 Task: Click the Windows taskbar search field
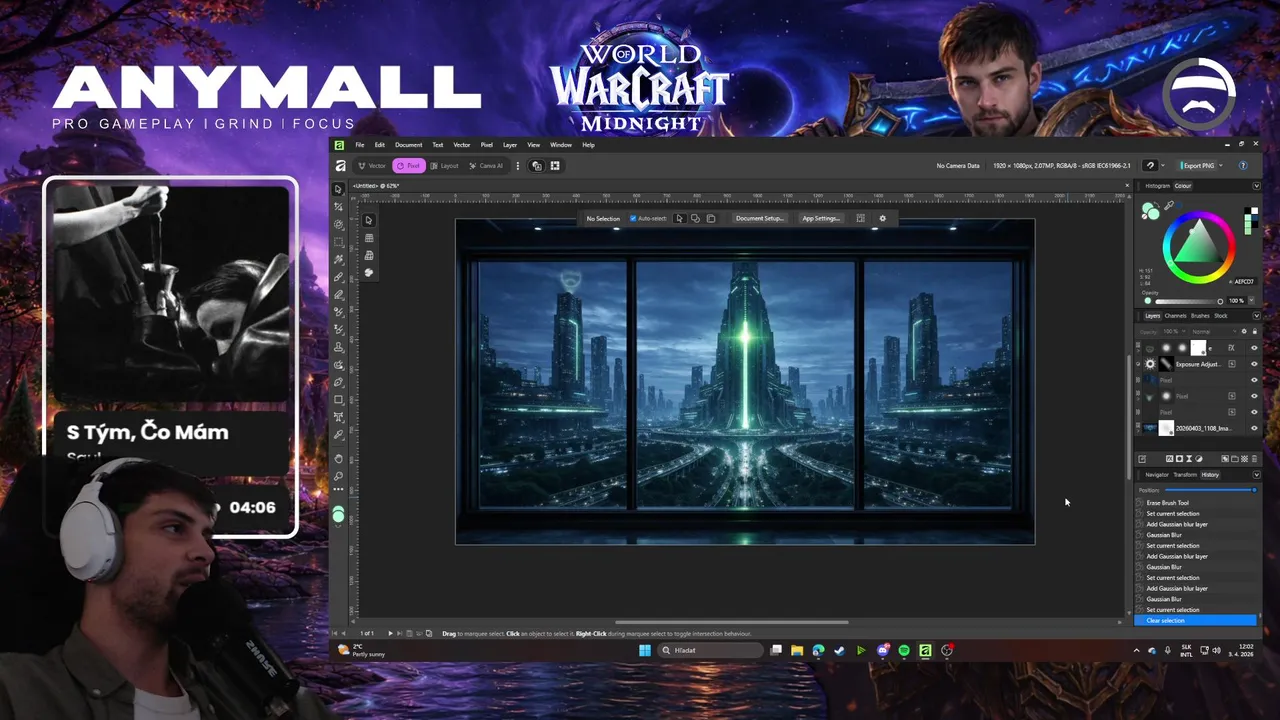[710, 650]
